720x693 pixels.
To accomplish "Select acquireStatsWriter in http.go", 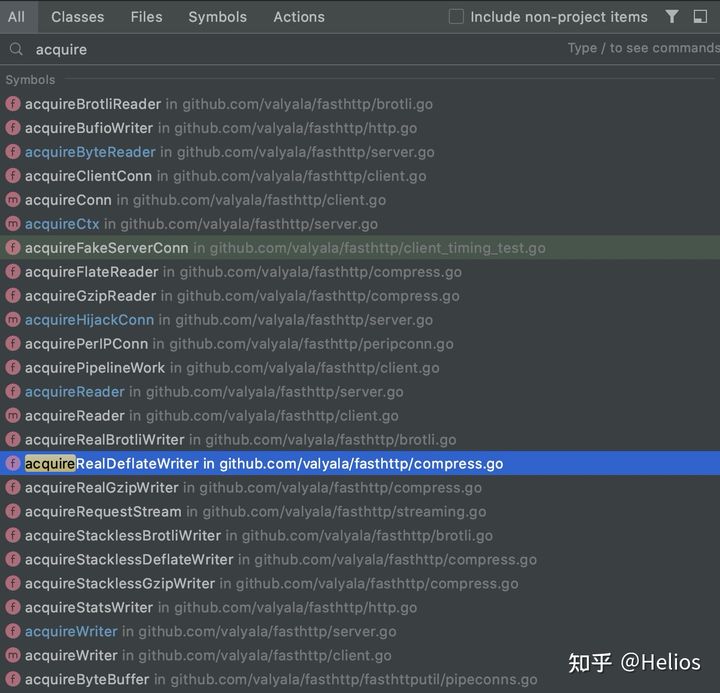I will tap(360, 607).
